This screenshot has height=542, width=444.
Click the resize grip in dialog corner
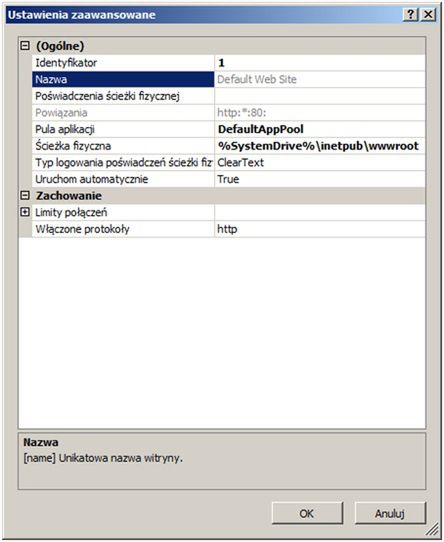pyautogui.click(x=432, y=529)
